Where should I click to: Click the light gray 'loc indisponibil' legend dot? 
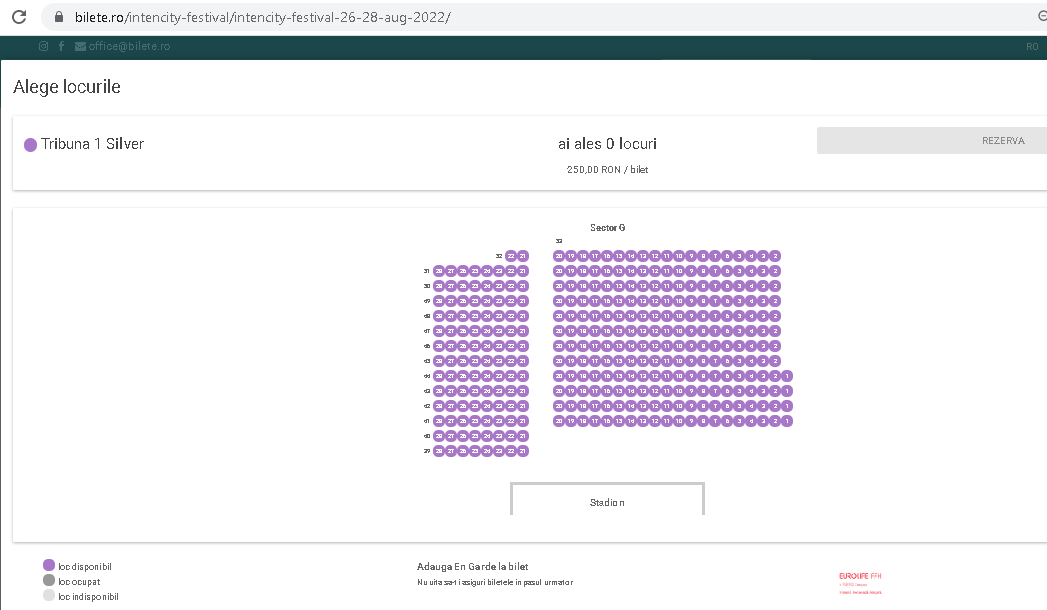[49, 596]
